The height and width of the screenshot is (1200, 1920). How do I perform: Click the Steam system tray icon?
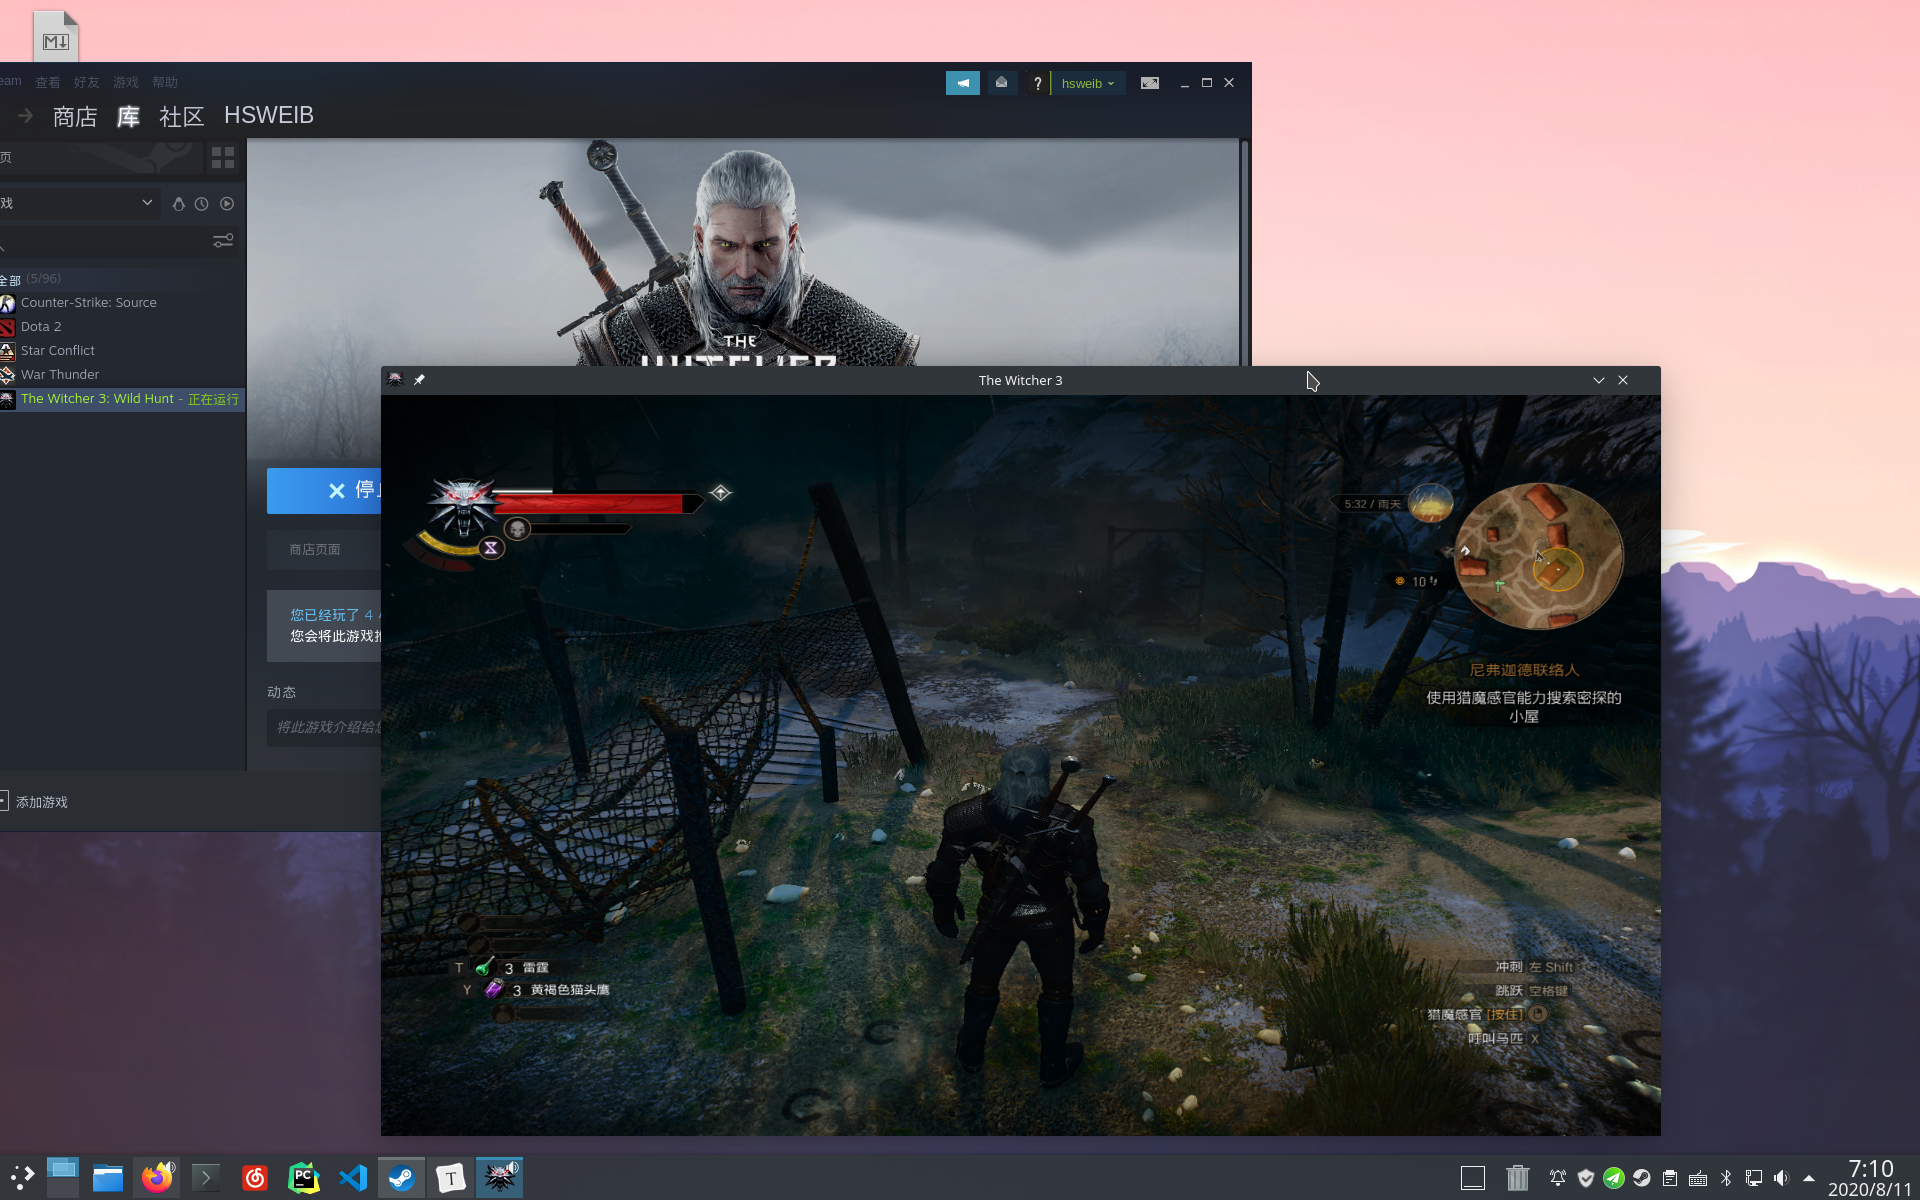[x=1642, y=1178]
